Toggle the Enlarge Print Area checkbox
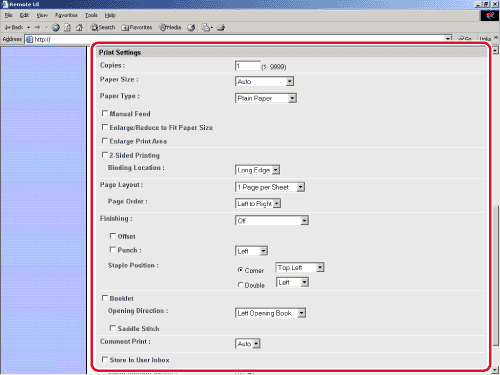Image resolution: width=500 pixels, height=375 pixels. click(x=105, y=141)
